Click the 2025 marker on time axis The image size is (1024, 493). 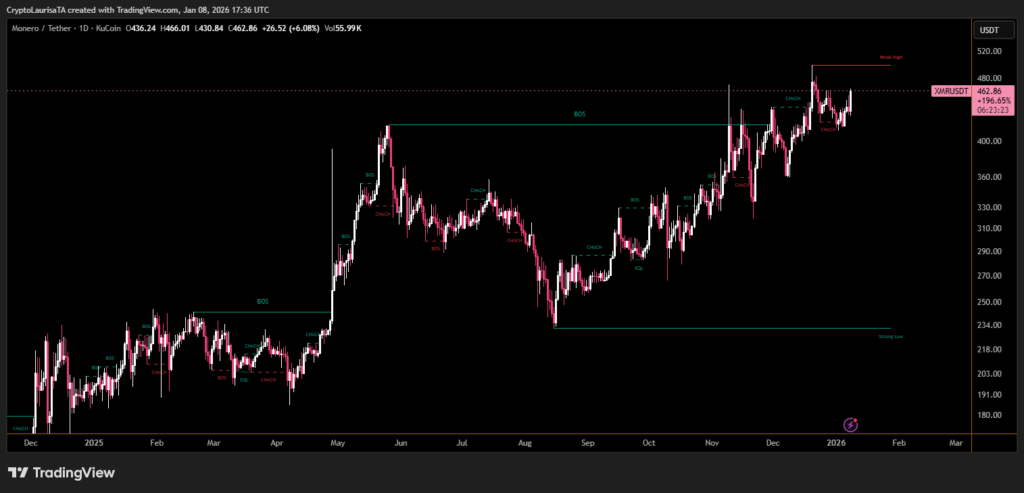click(95, 441)
